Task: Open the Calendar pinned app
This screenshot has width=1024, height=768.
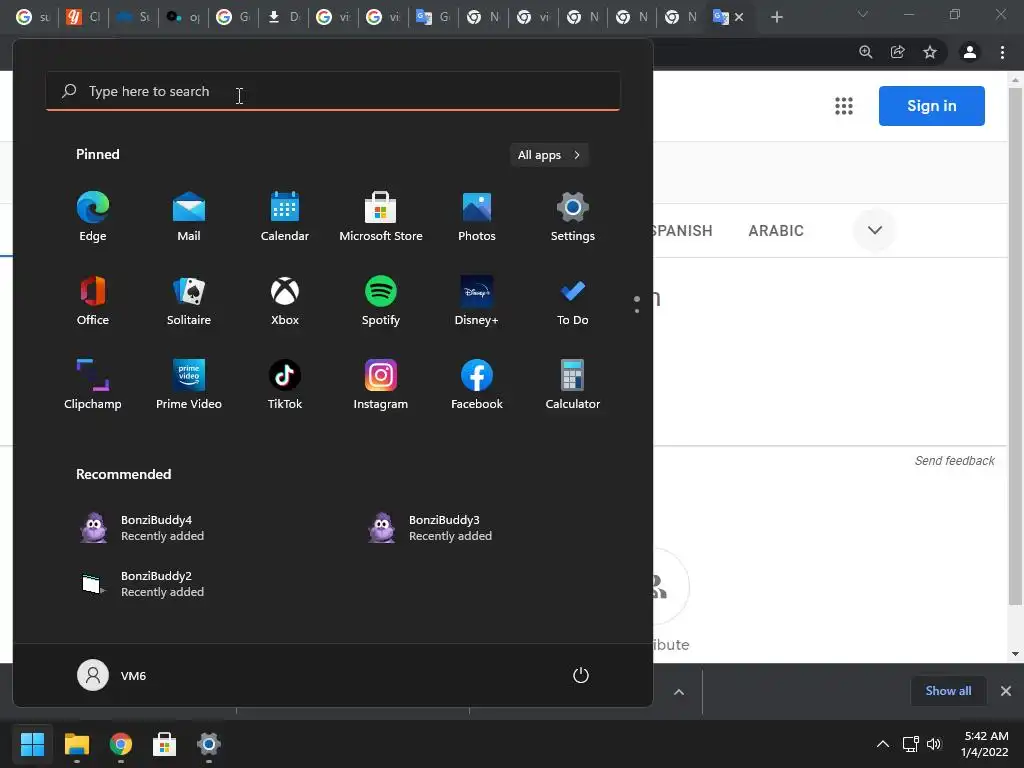Action: click(x=285, y=217)
